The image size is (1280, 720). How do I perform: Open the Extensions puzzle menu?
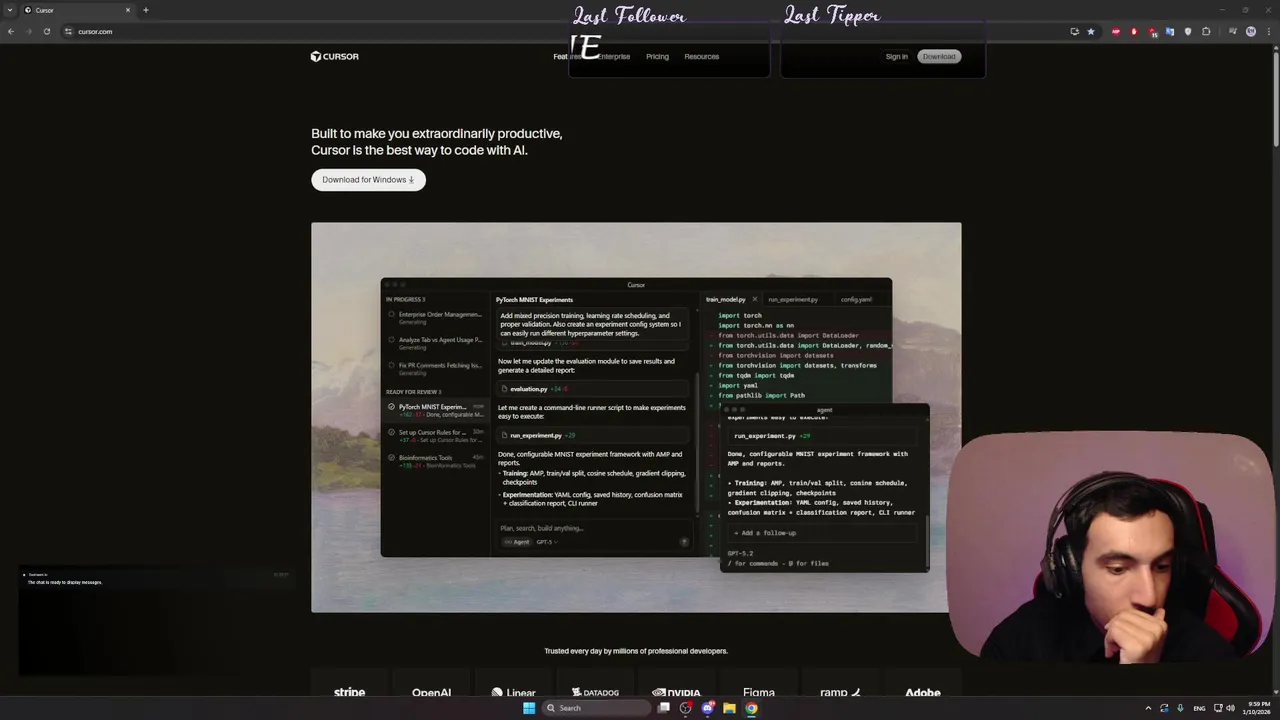1206,31
